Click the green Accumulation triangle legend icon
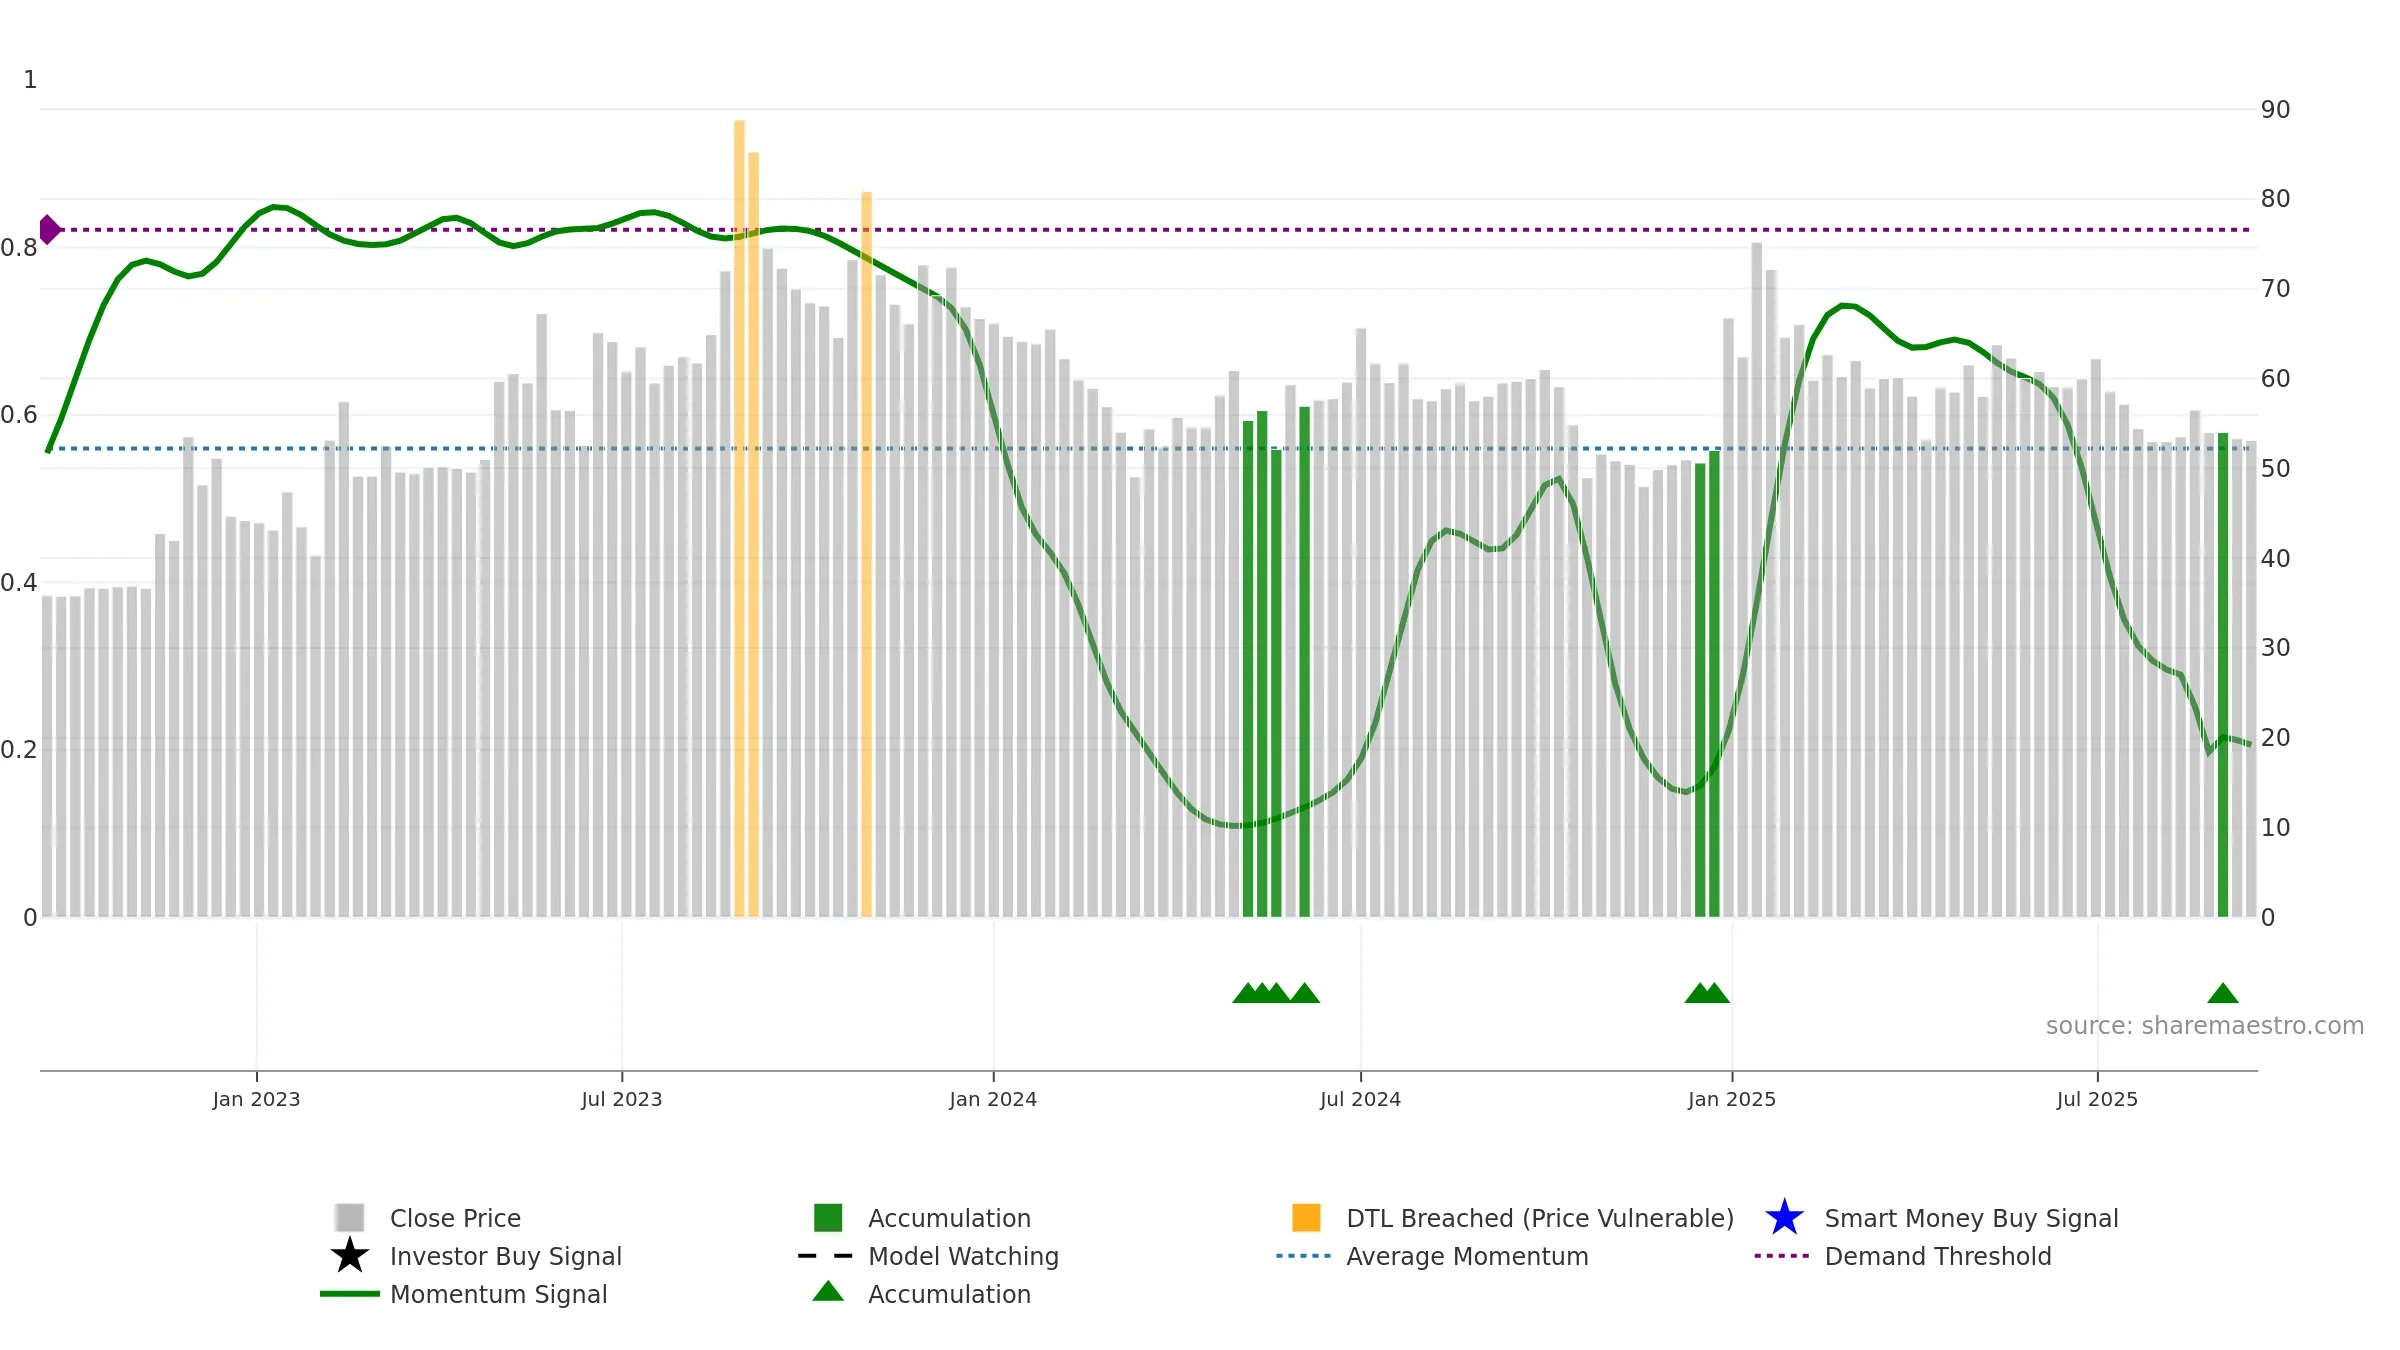Screen dimensions: 2400x1350 (x=828, y=1291)
